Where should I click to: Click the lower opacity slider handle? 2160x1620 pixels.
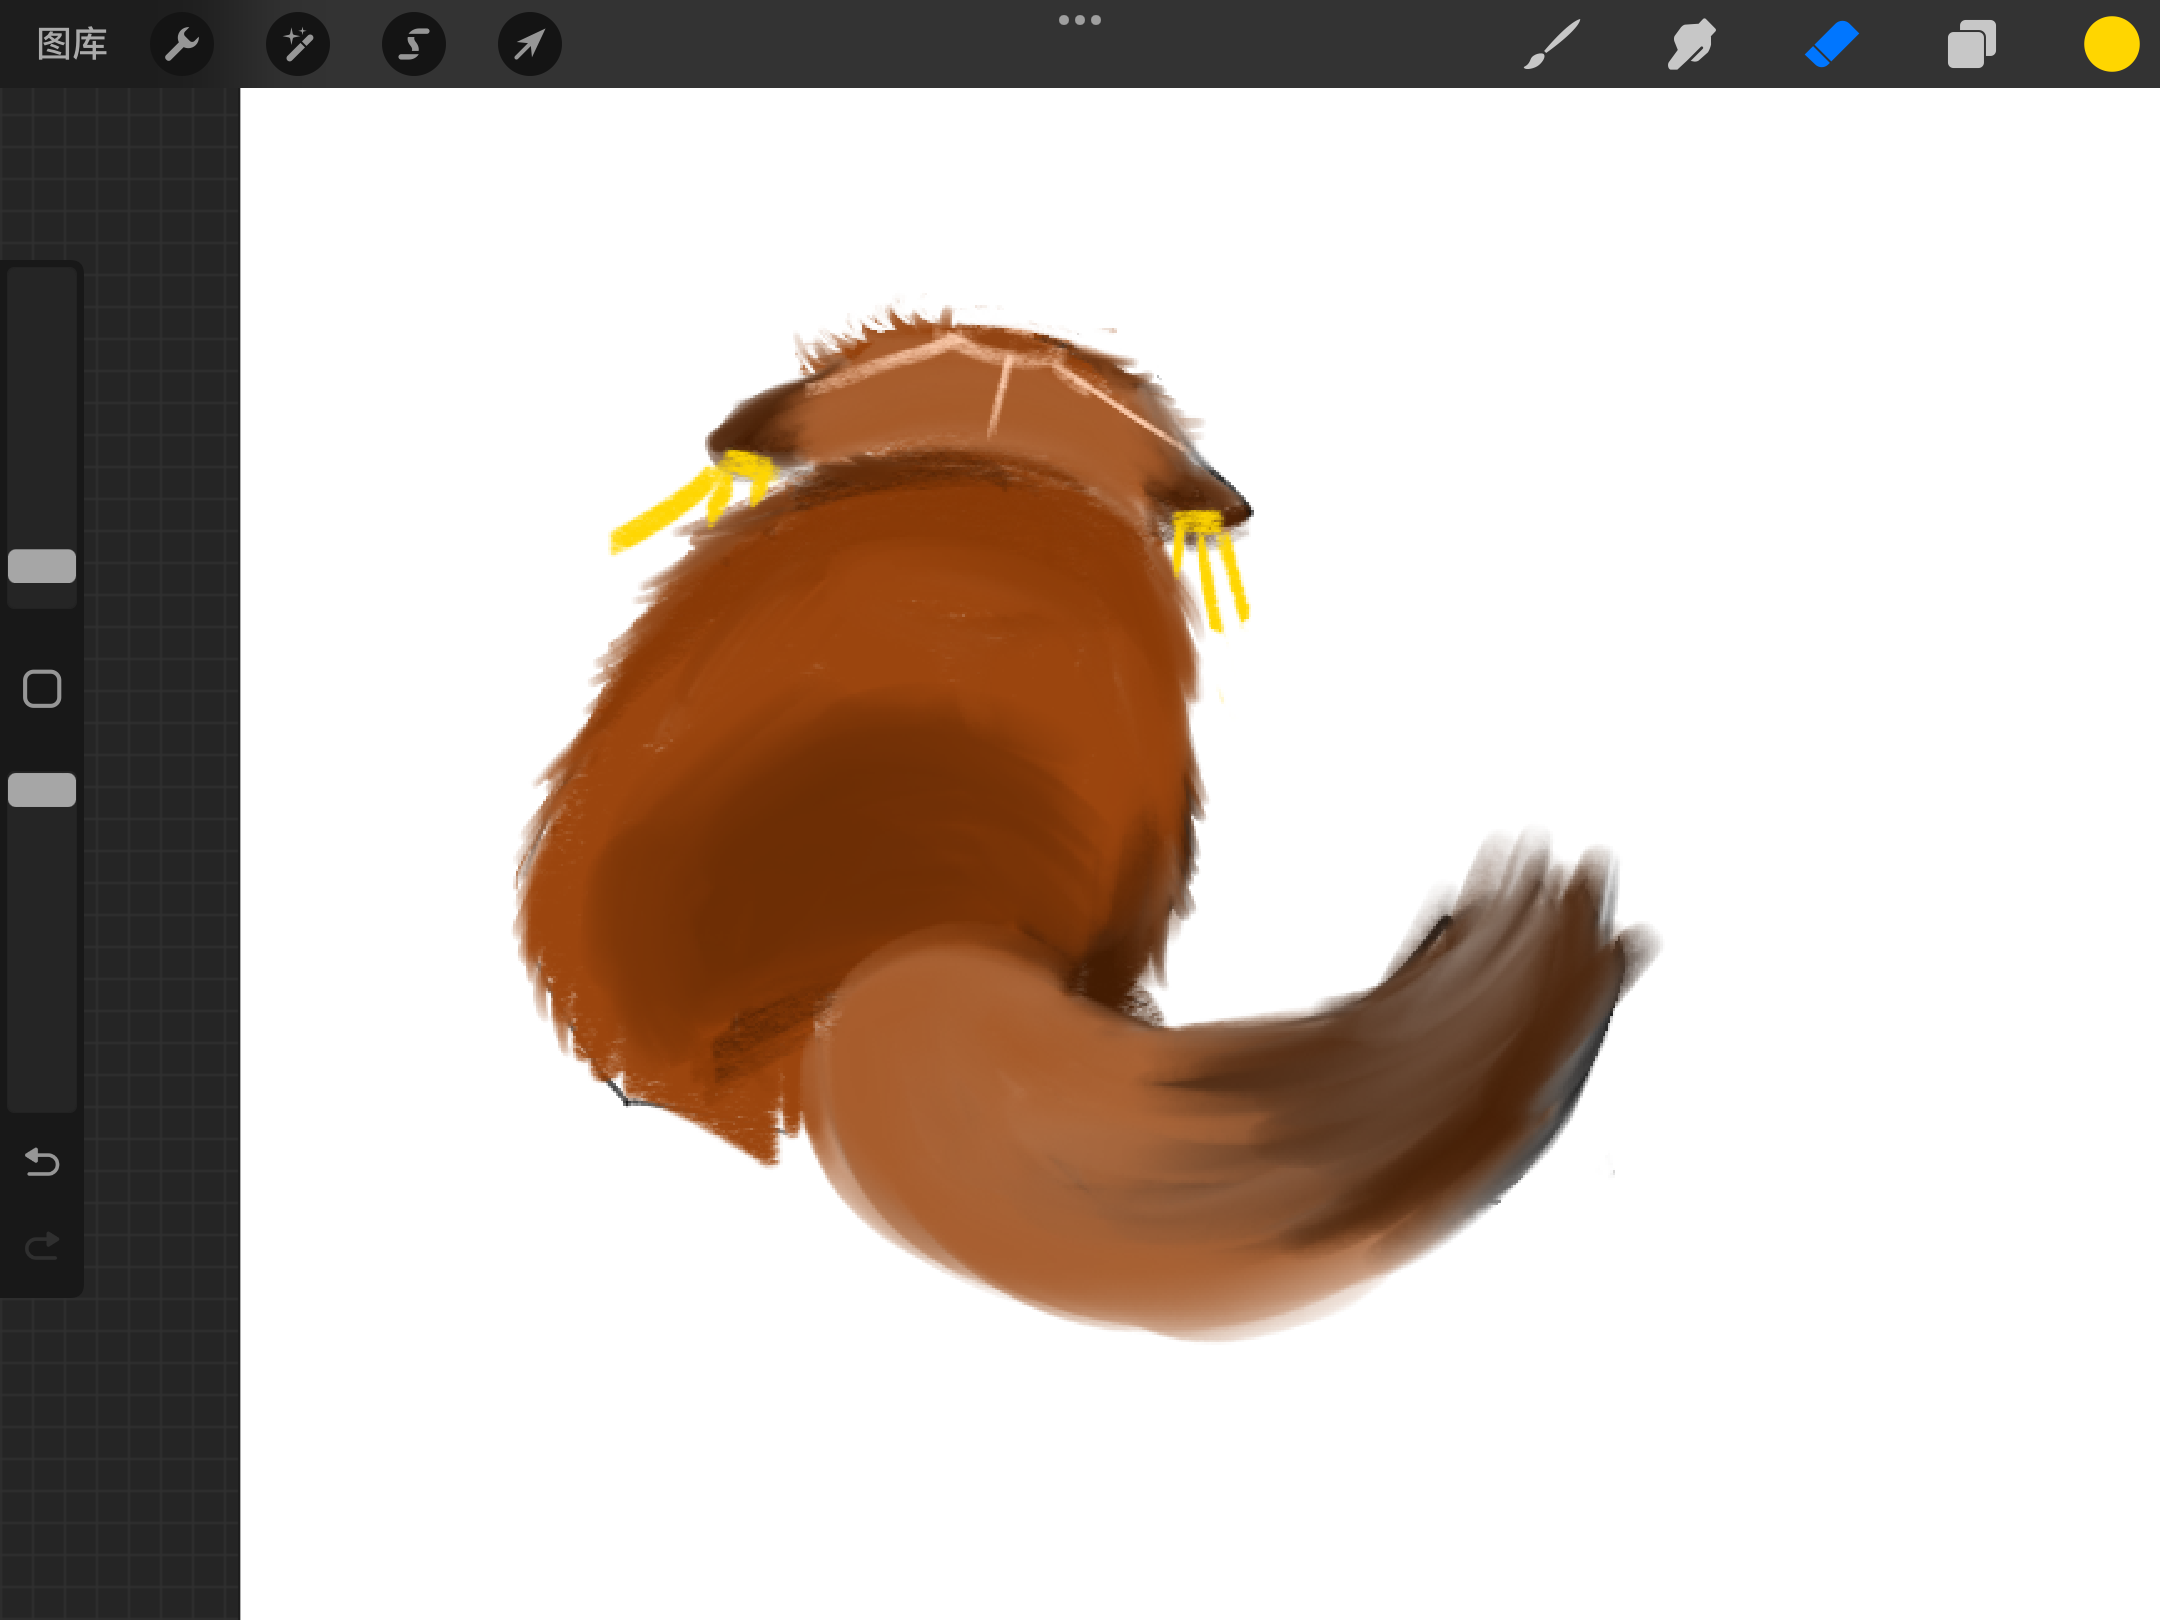(42, 790)
